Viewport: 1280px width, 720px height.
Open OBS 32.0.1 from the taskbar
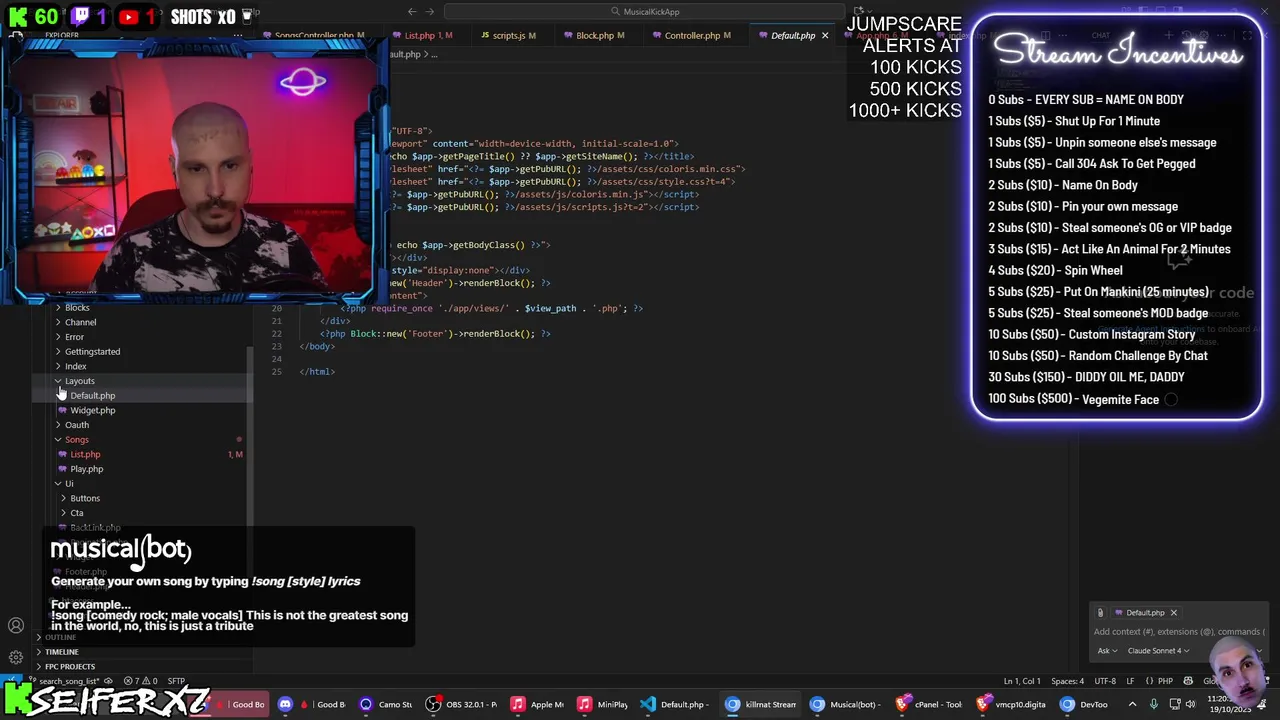pyautogui.click(x=461, y=704)
